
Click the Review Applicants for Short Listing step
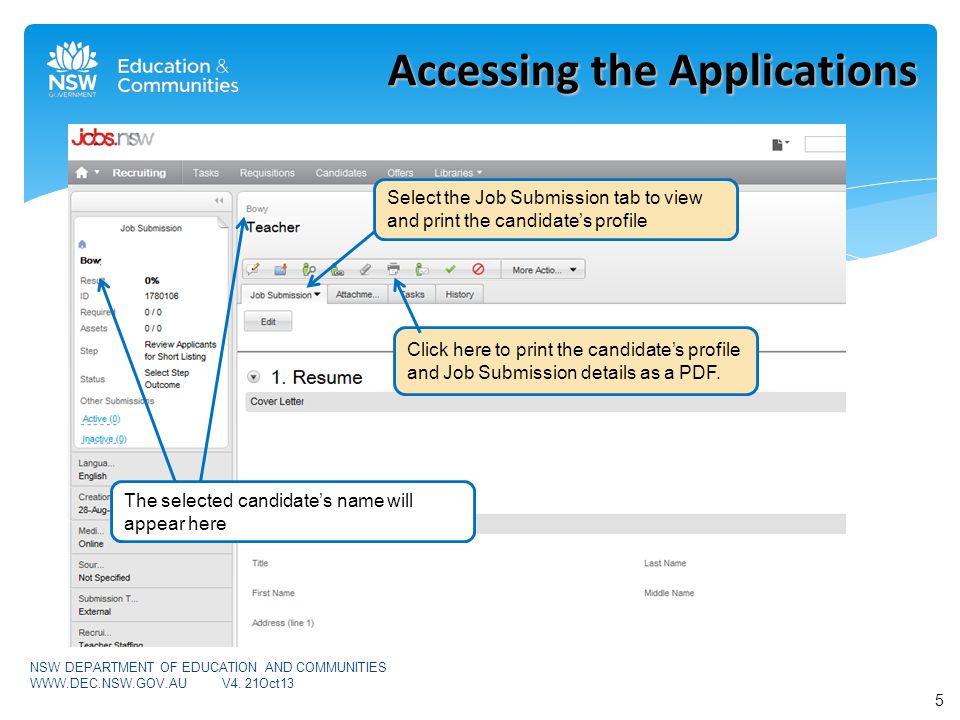180,350
